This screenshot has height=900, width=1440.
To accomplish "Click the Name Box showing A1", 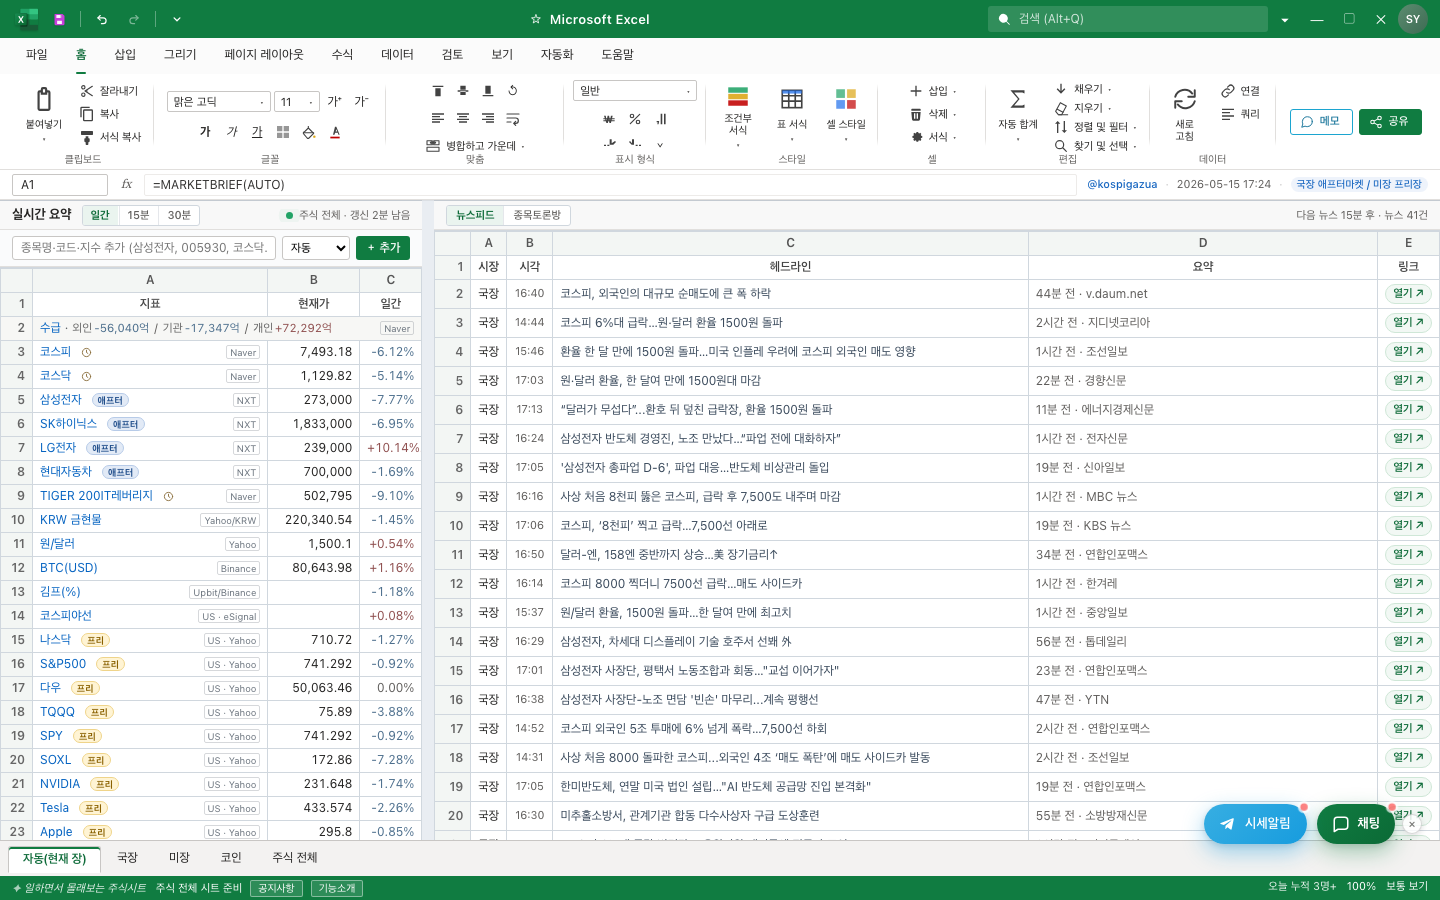I will 60,185.
